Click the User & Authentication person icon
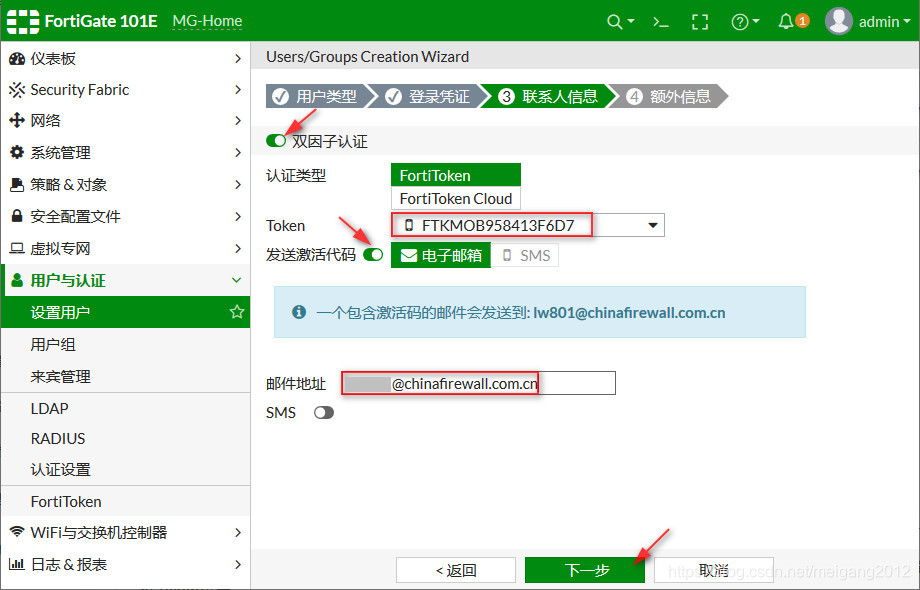Viewport: 920px width, 590px height. coord(17,280)
